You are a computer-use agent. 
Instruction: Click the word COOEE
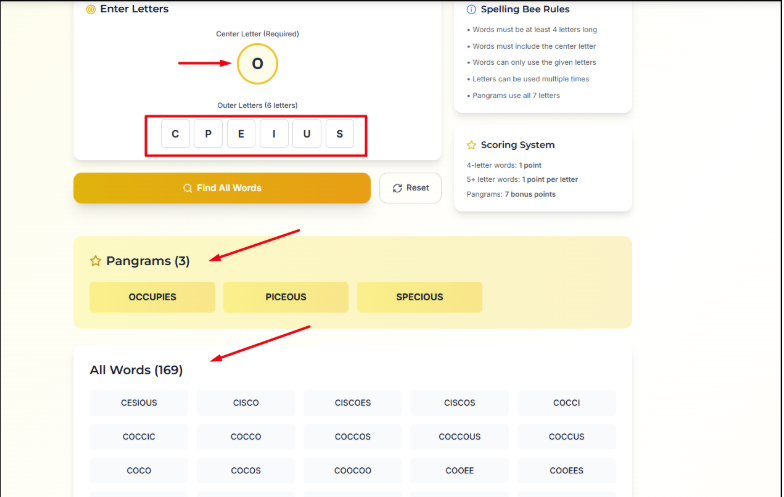[x=460, y=470]
